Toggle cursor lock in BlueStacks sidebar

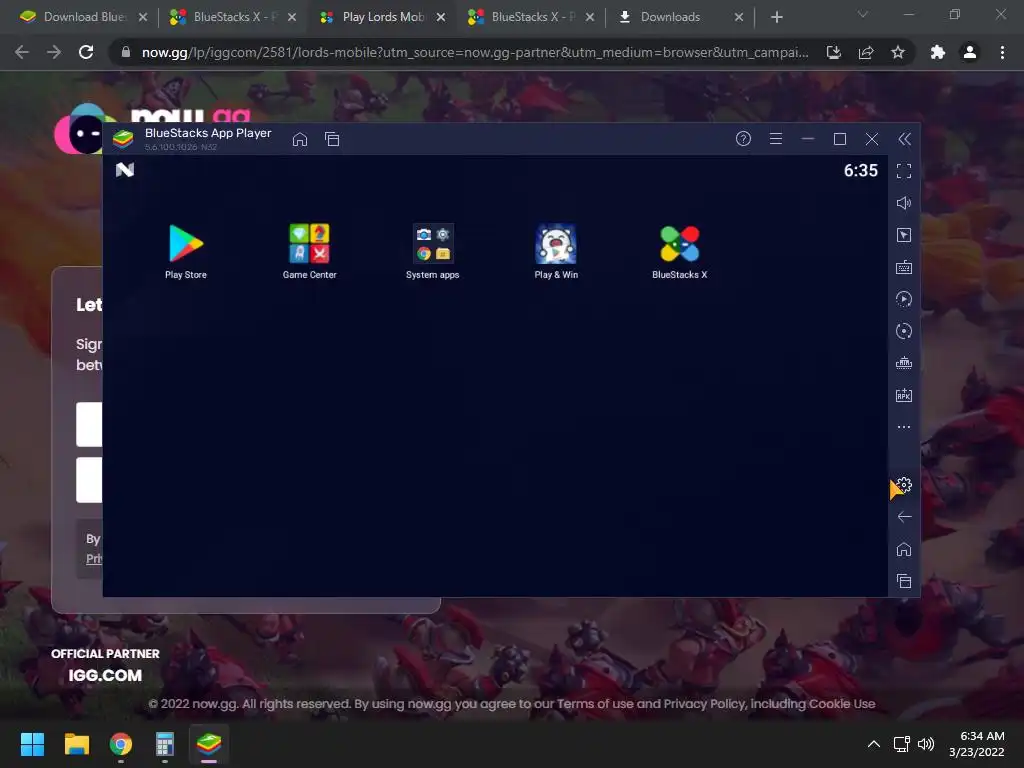pos(904,235)
